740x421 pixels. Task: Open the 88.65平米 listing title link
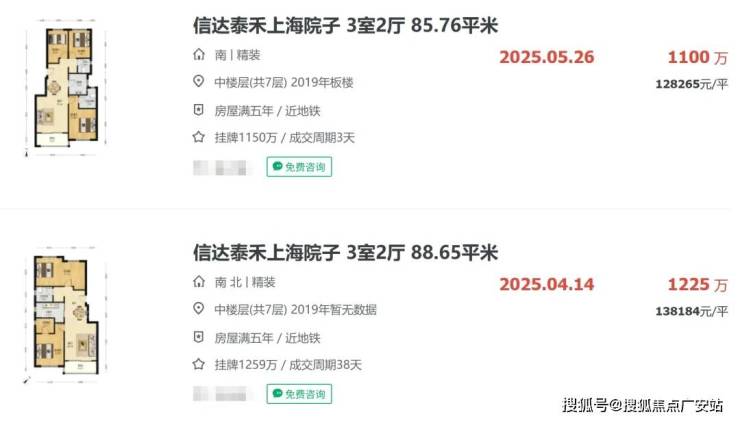tap(345, 253)
